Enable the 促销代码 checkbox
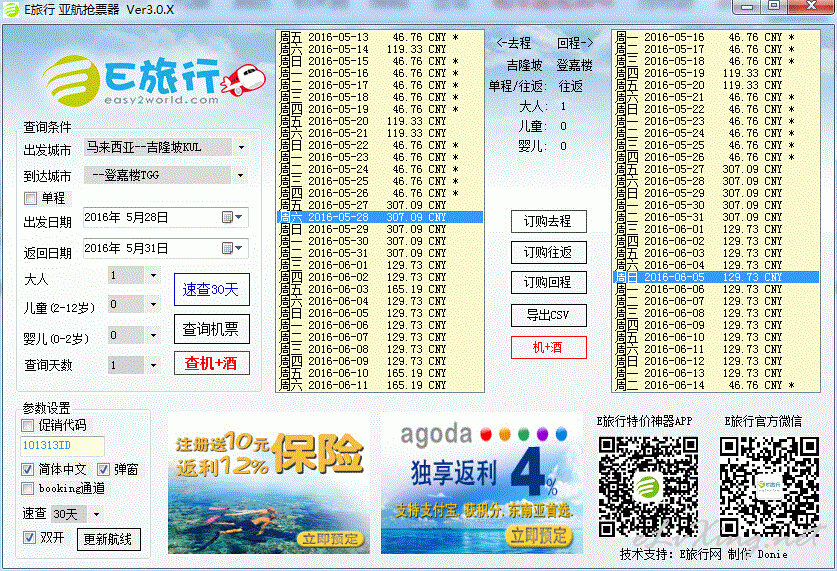Viewport: 837px width, 571px height. pyautogui.click(x=28, y=425)
